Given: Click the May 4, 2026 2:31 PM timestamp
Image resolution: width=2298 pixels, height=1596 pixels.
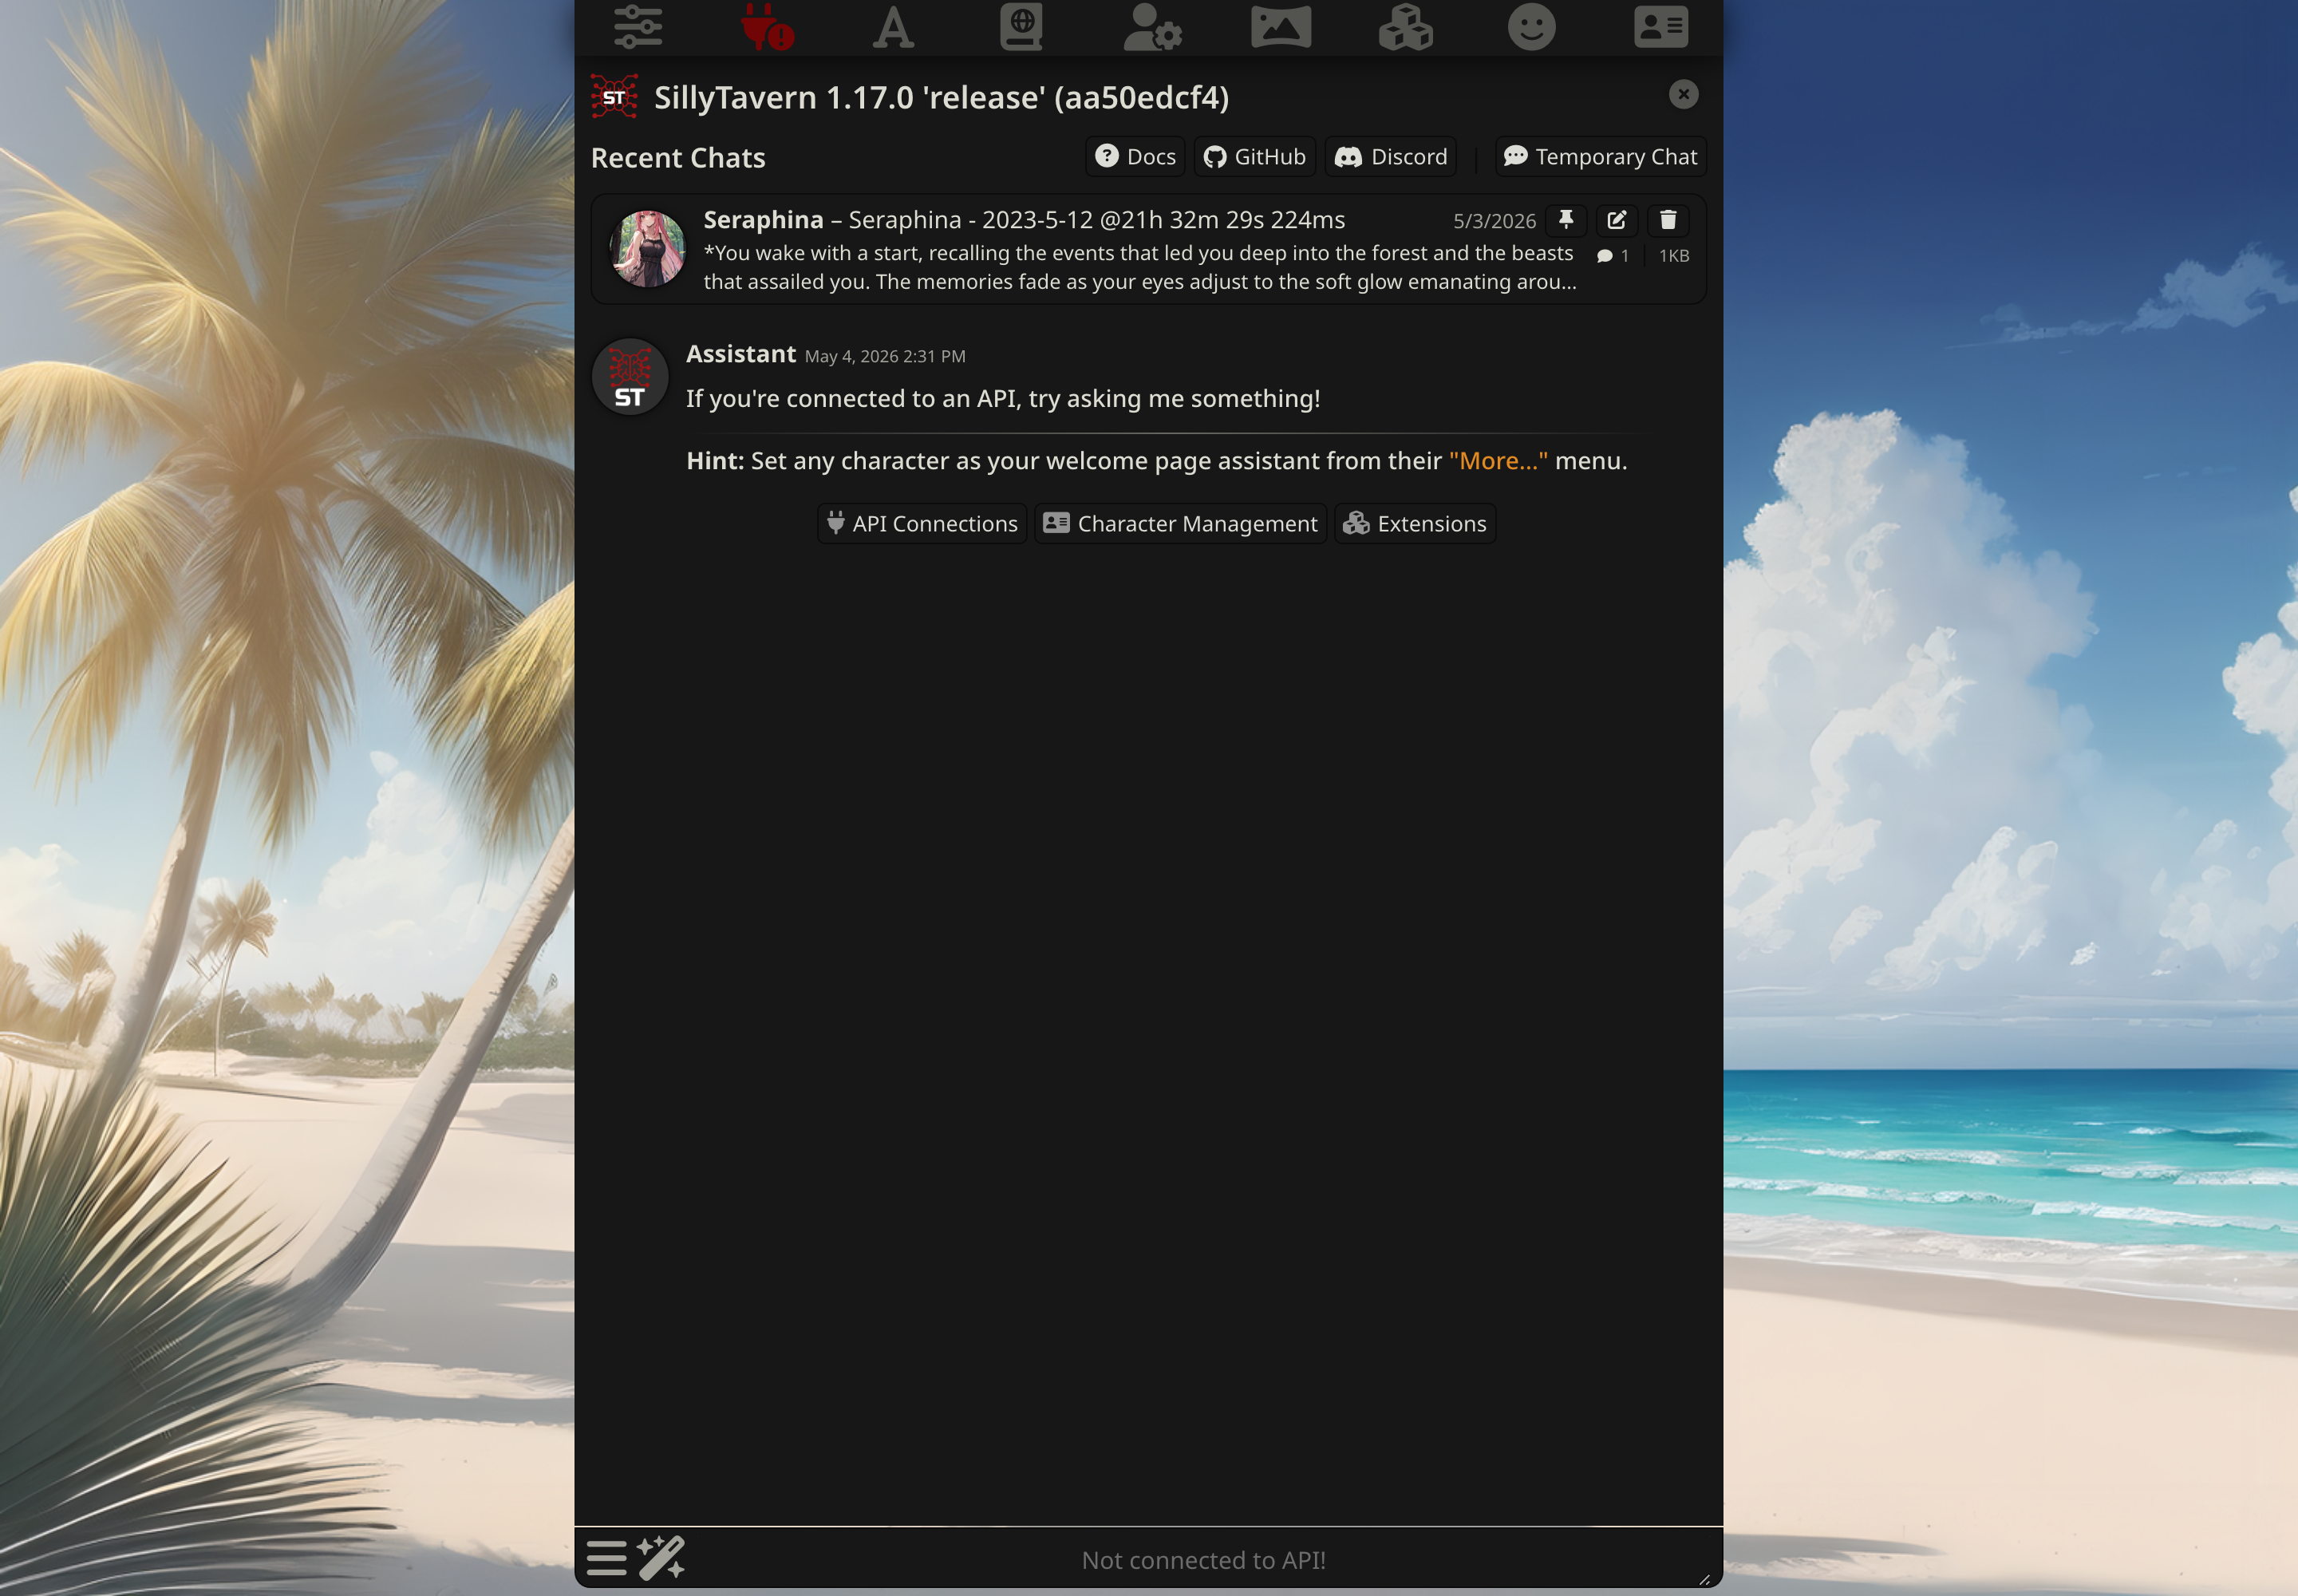Looking at the screenshot, I should coord(885,357).
